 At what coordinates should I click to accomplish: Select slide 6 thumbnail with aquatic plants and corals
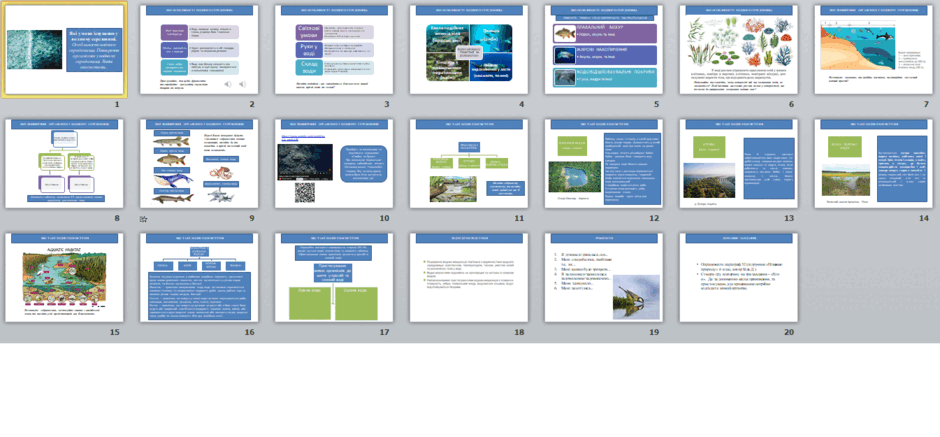pos(739,50)
